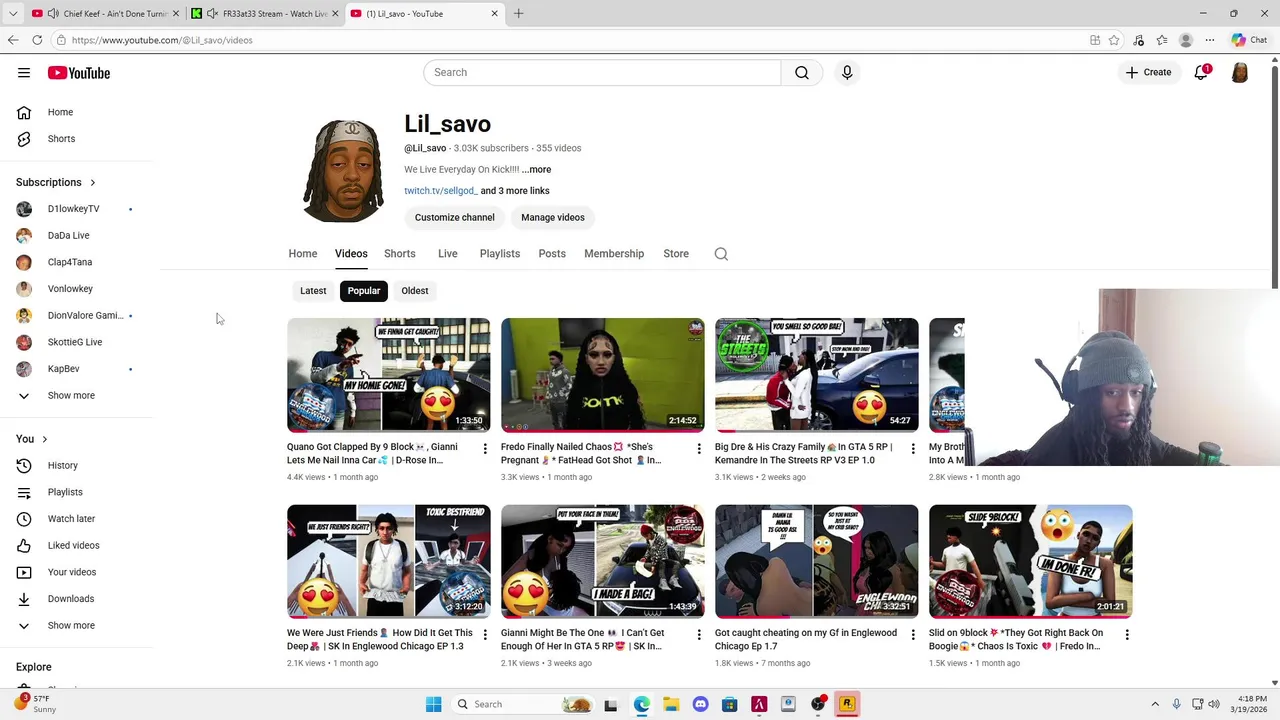The width and height of the screenshot is (1280, 720).
Task: Click the browser address bar
Action: pos(570,40)
